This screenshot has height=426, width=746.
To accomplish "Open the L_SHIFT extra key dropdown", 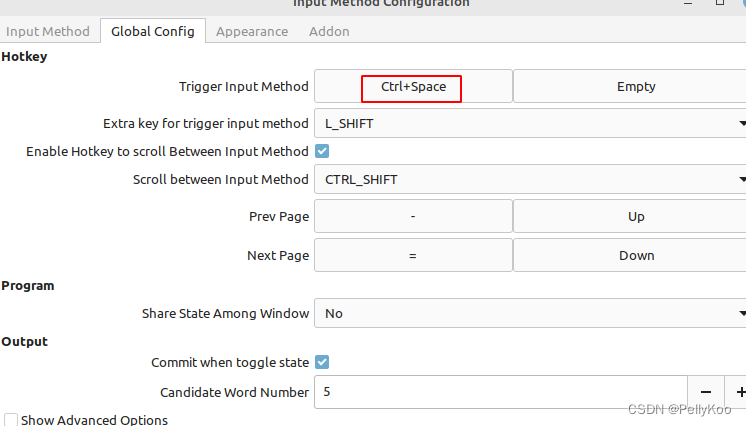I will [530, 123].
